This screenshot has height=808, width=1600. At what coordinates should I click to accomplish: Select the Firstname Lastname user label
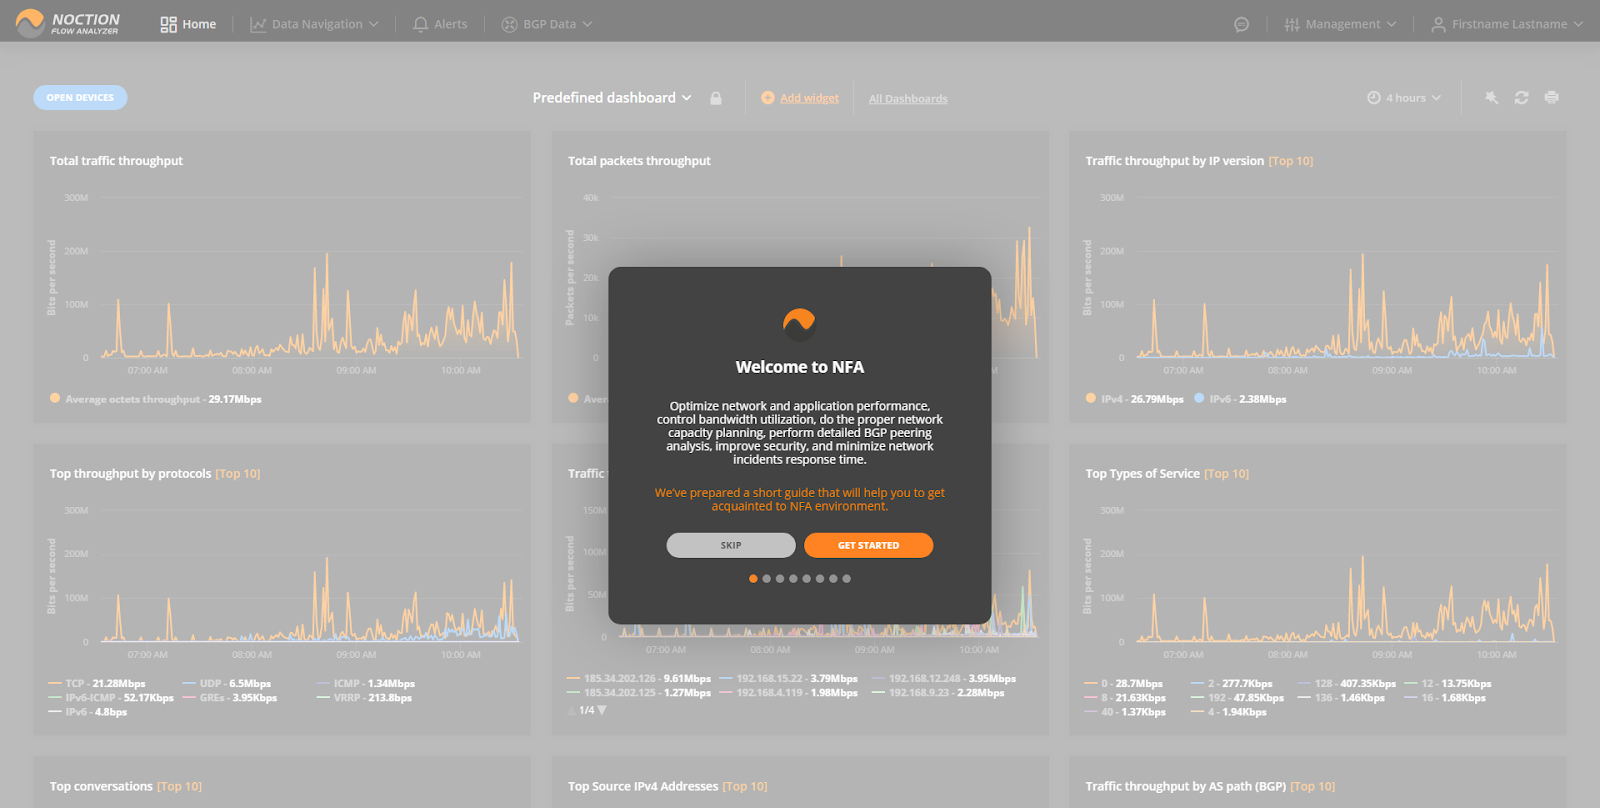pos(1510,24)
